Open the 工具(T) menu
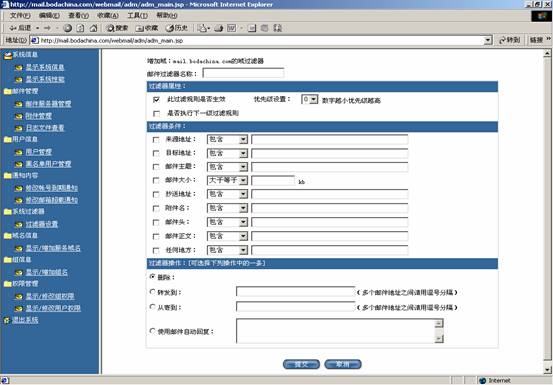 click(x=137, y=16)
